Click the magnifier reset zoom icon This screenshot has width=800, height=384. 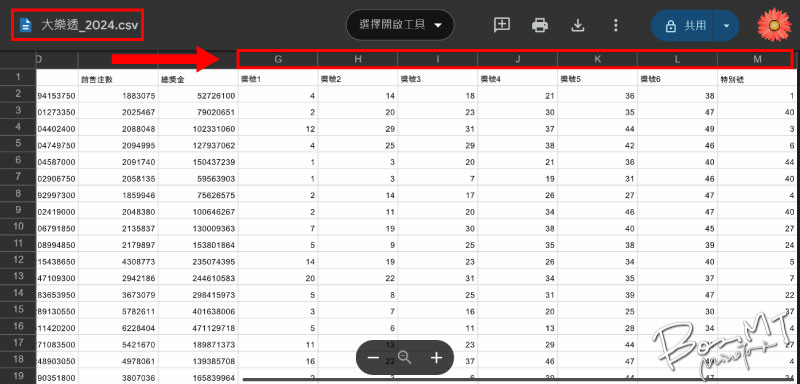tap(405, 357)
